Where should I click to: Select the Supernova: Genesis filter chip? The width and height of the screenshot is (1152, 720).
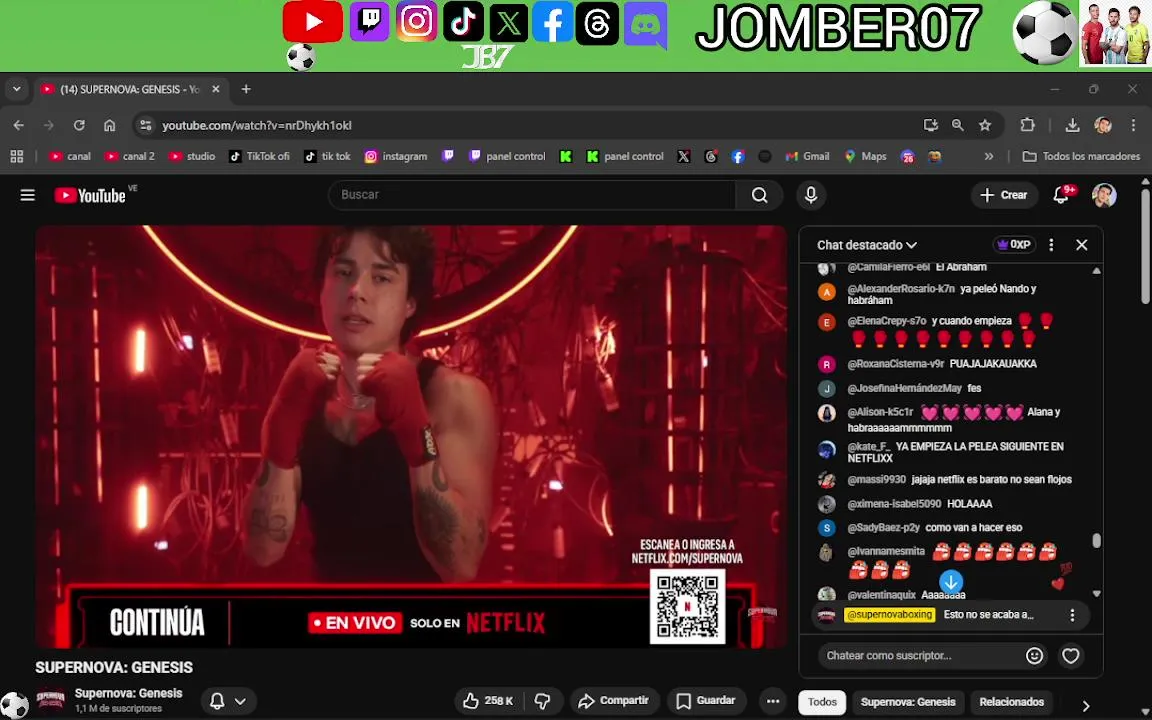point(908,702)
